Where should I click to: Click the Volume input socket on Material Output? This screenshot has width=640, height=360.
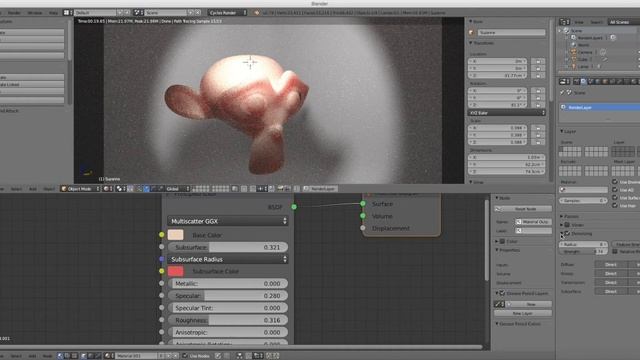(363, 216)
